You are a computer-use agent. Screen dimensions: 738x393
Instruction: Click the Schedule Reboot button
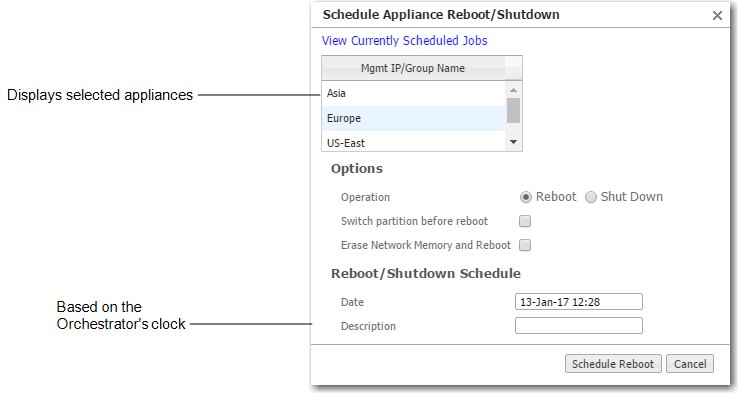(613, 364)
